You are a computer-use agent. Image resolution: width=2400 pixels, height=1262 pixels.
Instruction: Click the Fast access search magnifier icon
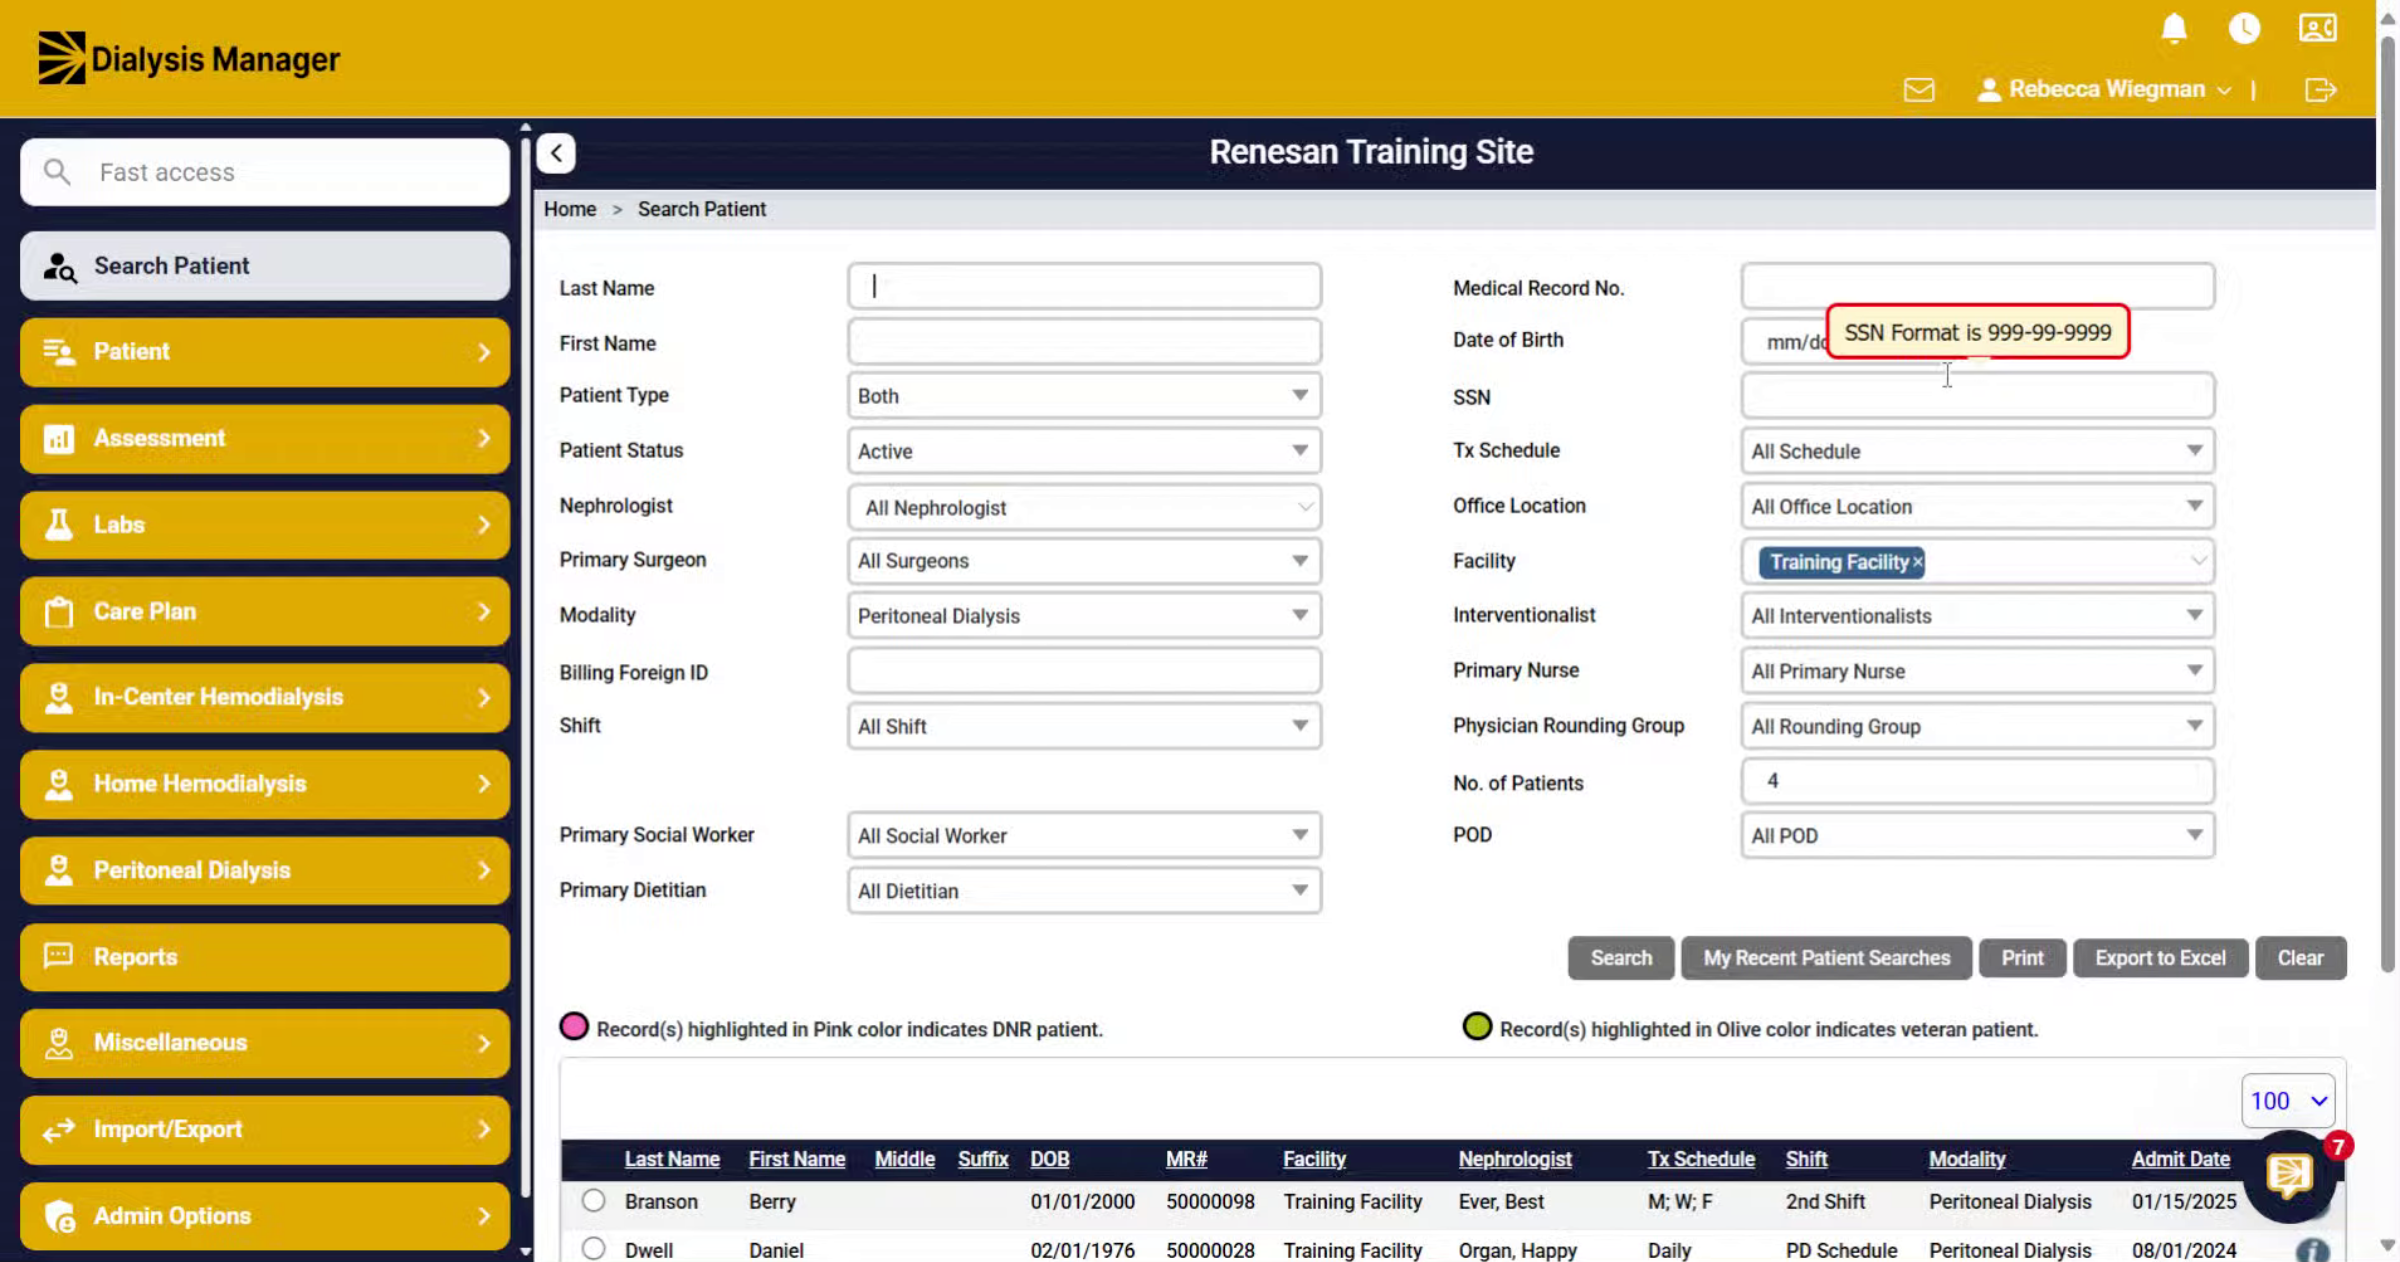pyautogui.click(x=58, y=172)
